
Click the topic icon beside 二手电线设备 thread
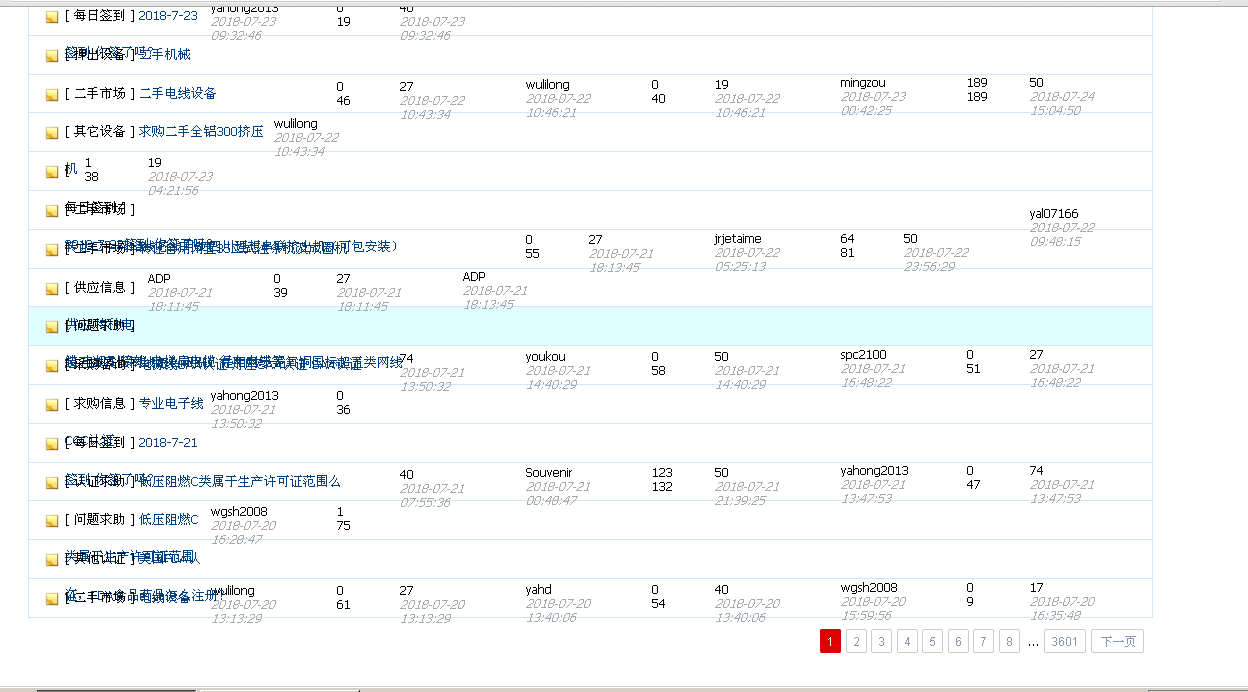click(51, 94)
